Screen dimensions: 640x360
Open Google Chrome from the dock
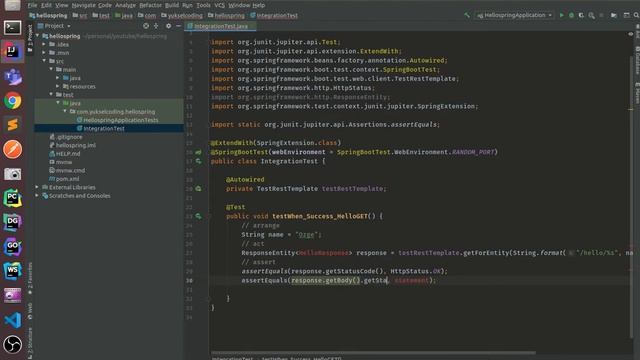point(13,100)
